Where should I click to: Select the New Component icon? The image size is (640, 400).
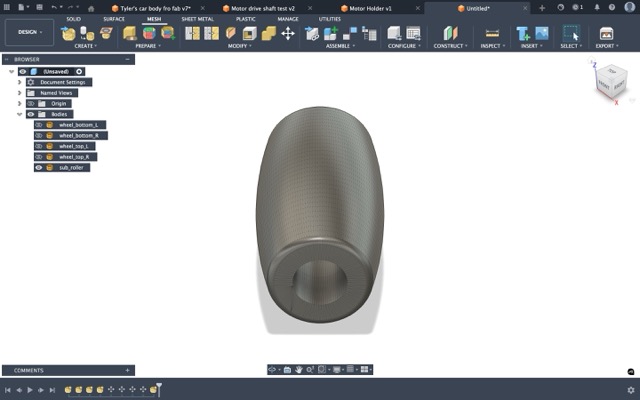coord(331,33)
